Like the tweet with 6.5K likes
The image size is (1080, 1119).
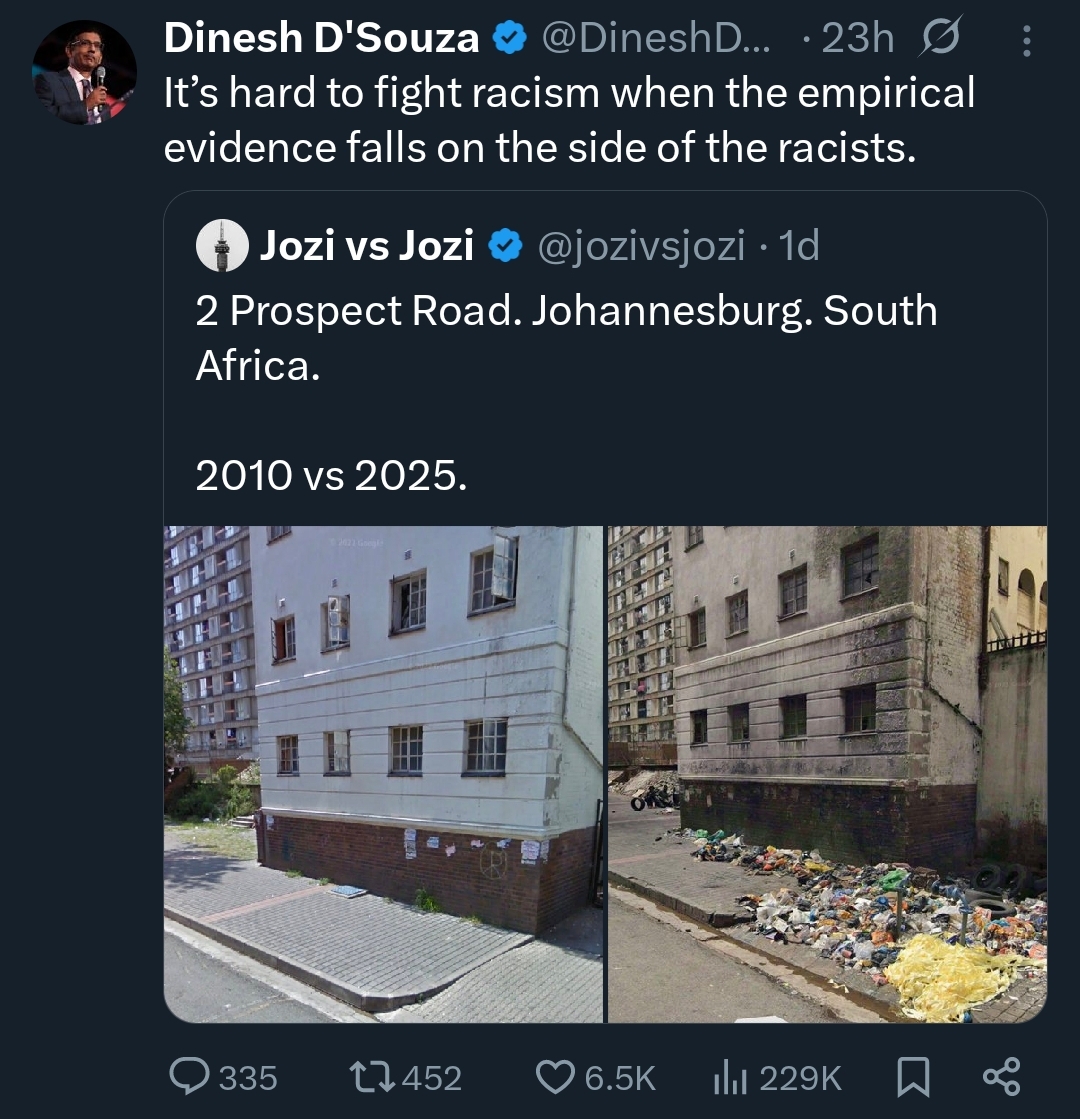[554, 1077]
